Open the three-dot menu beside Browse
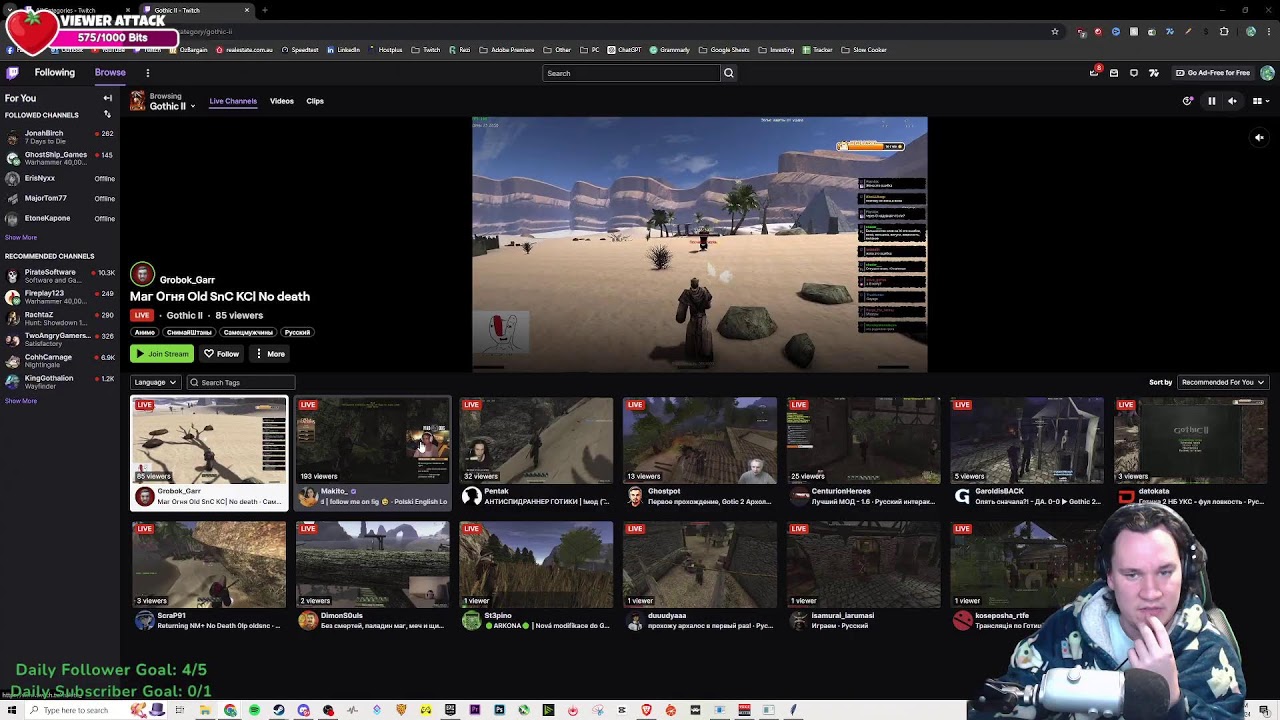This screenshot has width=1280, height=720. (x=147, y=73)
